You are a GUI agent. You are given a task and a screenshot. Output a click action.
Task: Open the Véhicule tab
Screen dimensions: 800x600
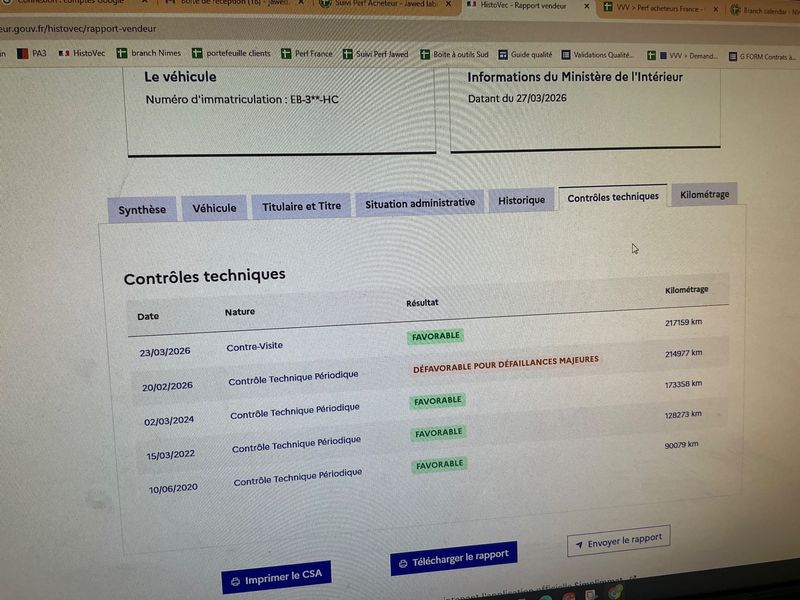tap(214, 208)
